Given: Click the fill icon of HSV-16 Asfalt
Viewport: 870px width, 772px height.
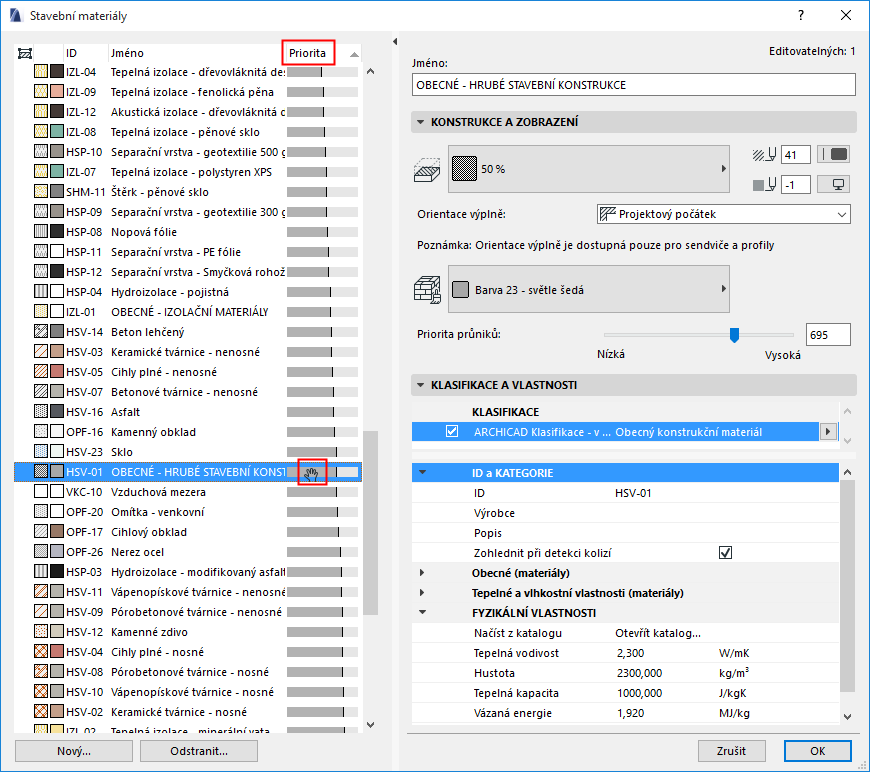Looking at the screenshot, I should coord(41,412).
